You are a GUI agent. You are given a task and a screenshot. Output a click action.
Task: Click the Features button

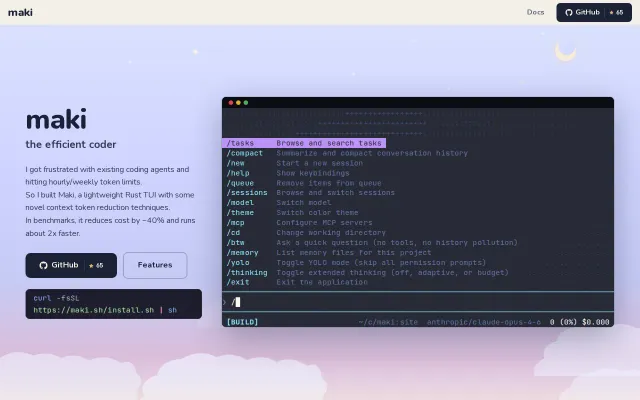tap(155, 265)
